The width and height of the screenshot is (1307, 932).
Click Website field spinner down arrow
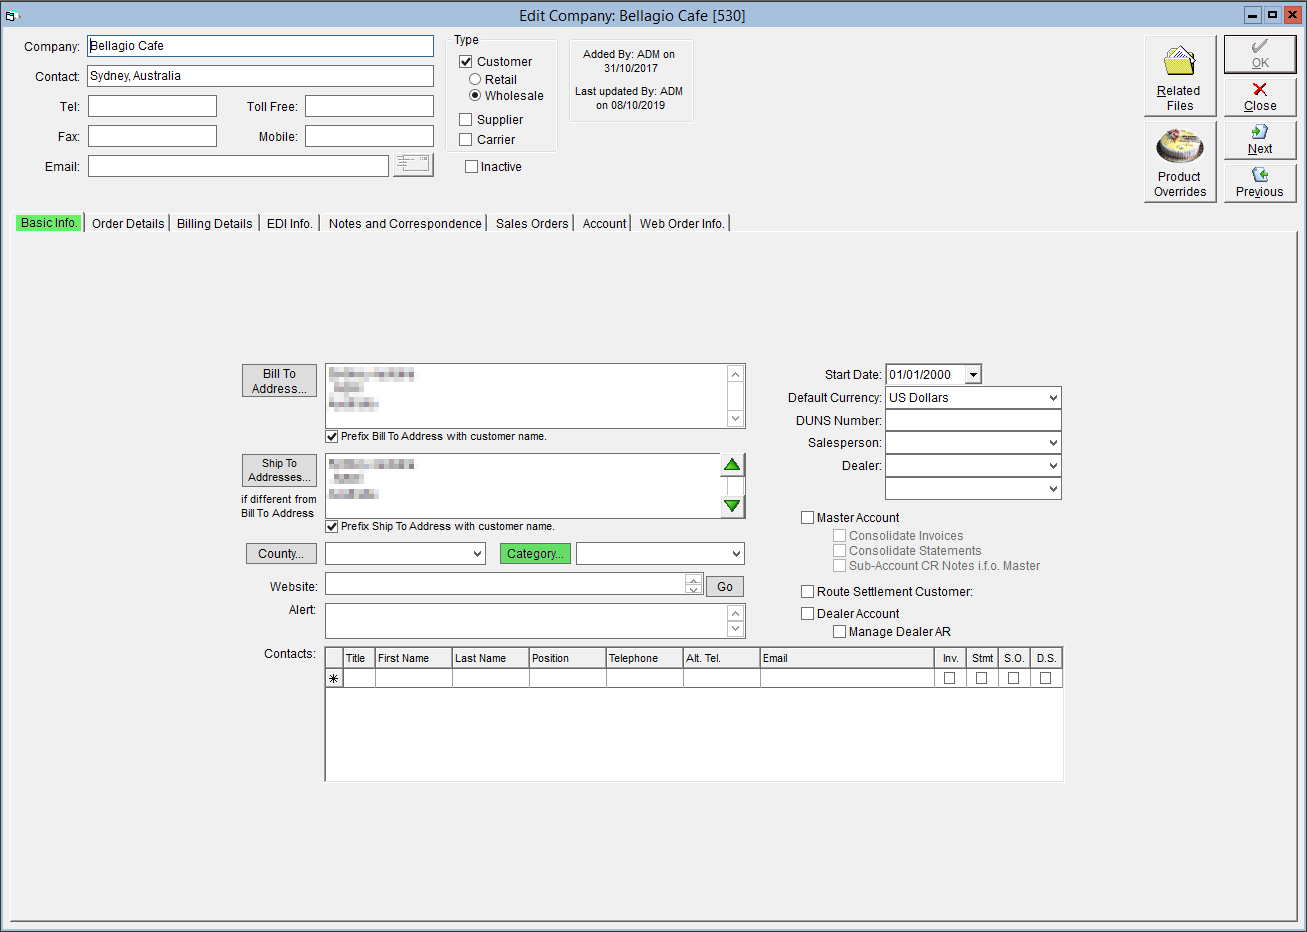click(x=693, y=590)
